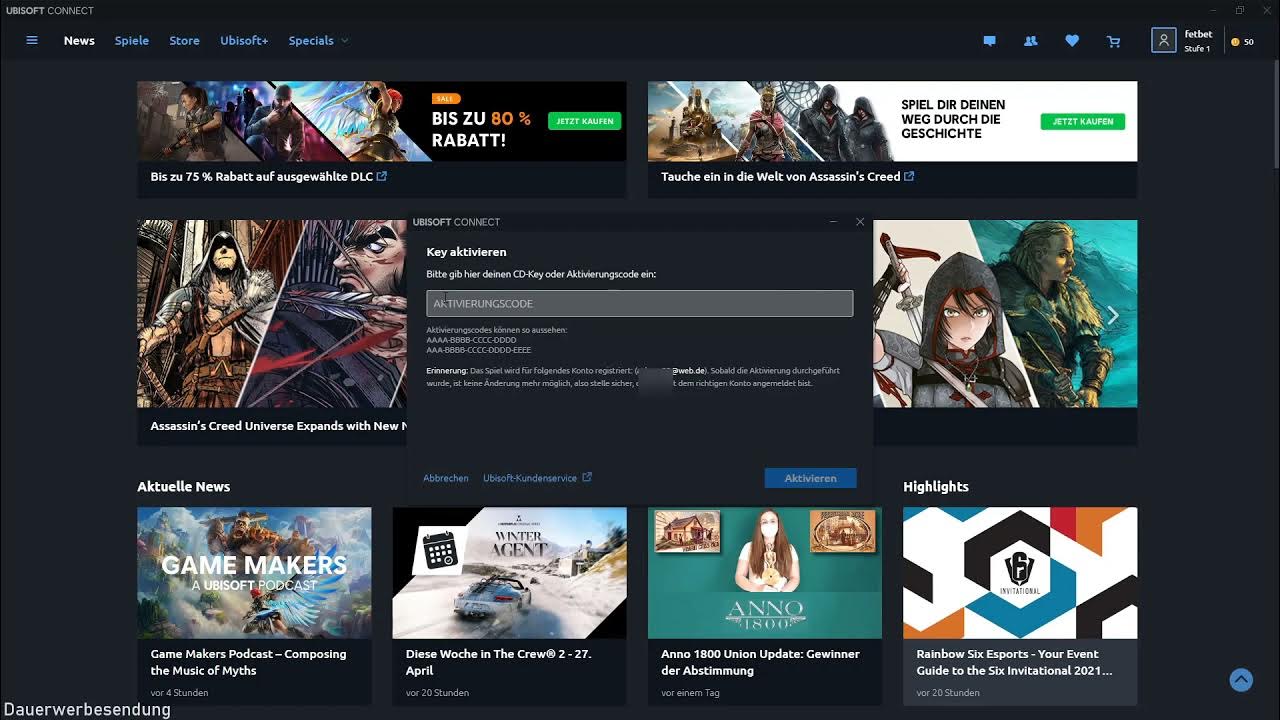Image resolution: width=1280 pixels, height=720 pixels.
Task: Click the Aktuelle News heading
Action: pyautogui.click(x=184, y=486)
